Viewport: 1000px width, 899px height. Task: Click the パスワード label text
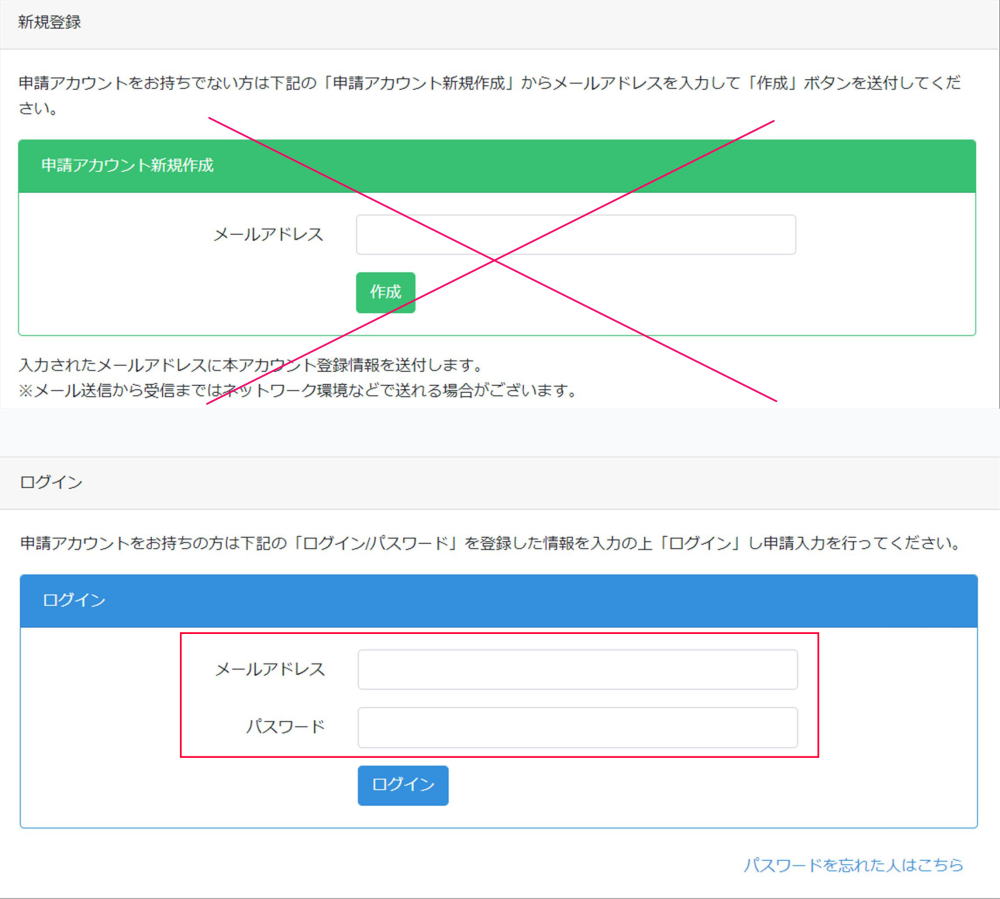(285, 727)
